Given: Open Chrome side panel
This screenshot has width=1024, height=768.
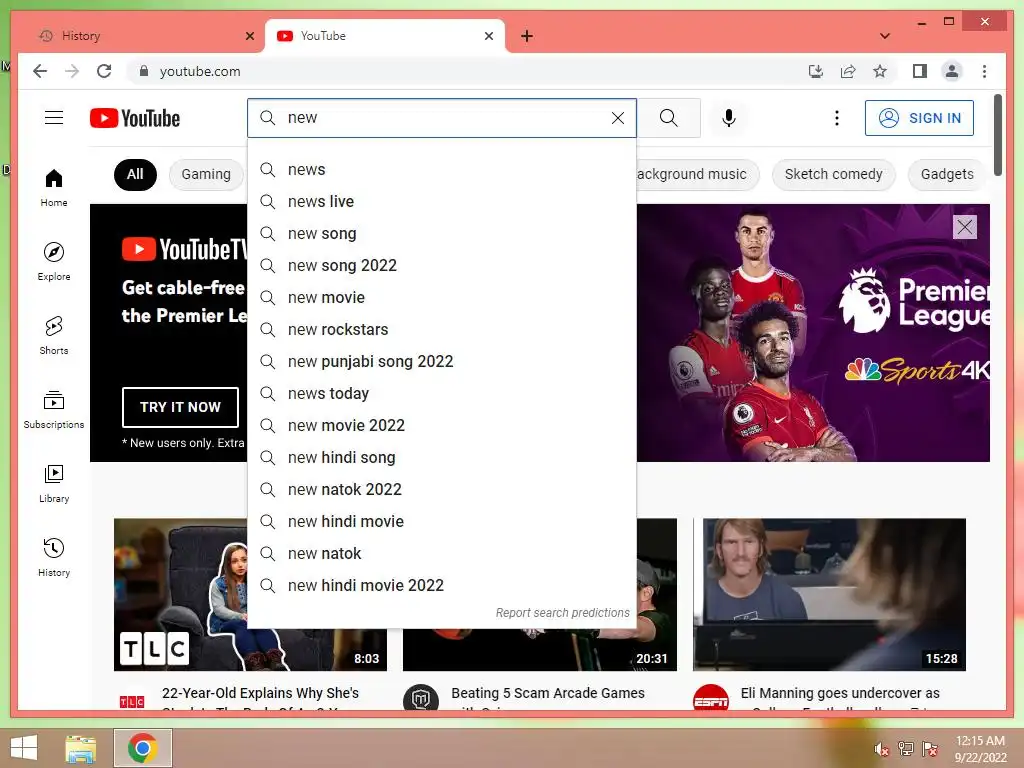Looking at the screenshot, I should (920, 71).
